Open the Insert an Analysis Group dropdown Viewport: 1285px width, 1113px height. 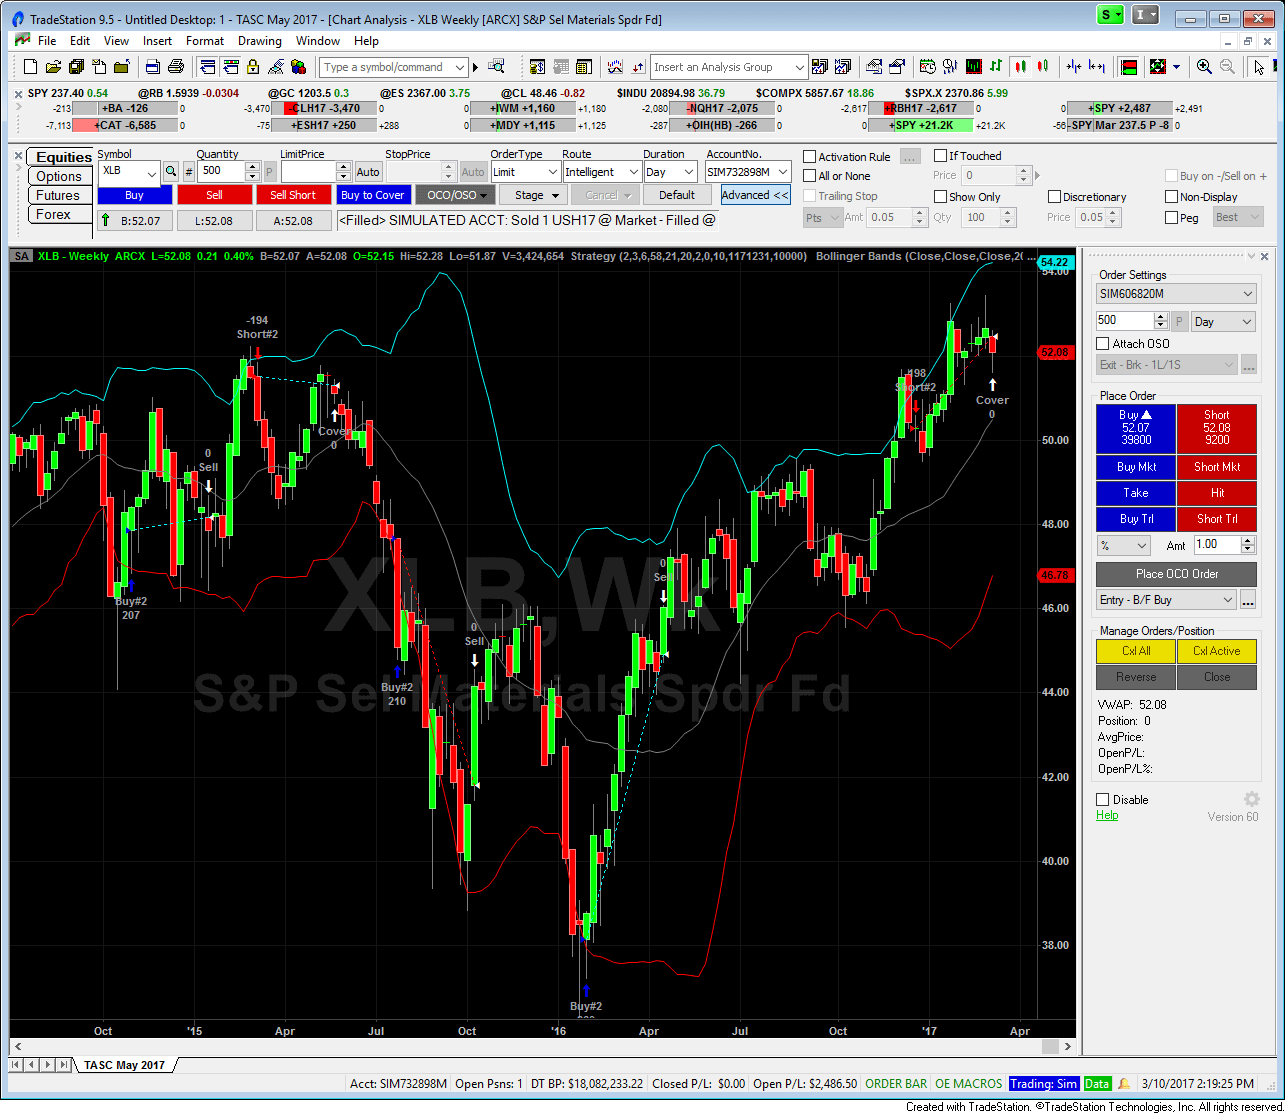click(799, 67)
